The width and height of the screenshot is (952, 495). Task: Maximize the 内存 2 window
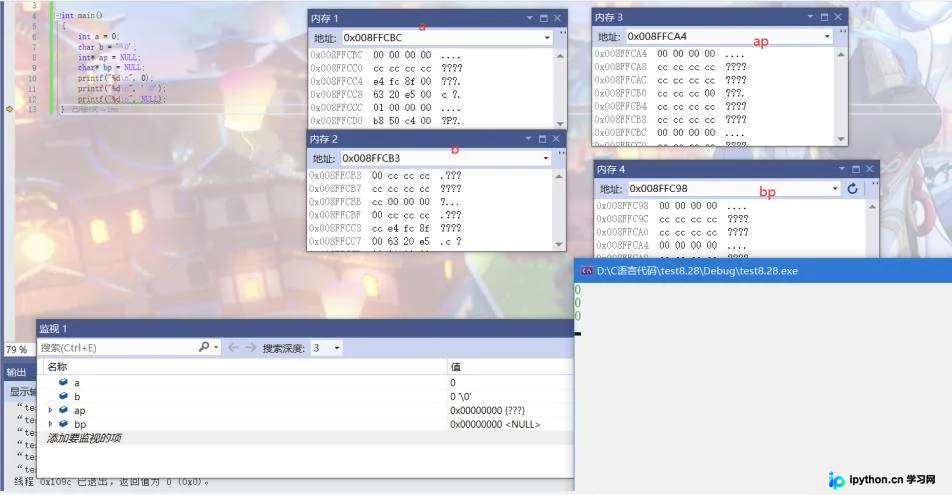(542, 139)
